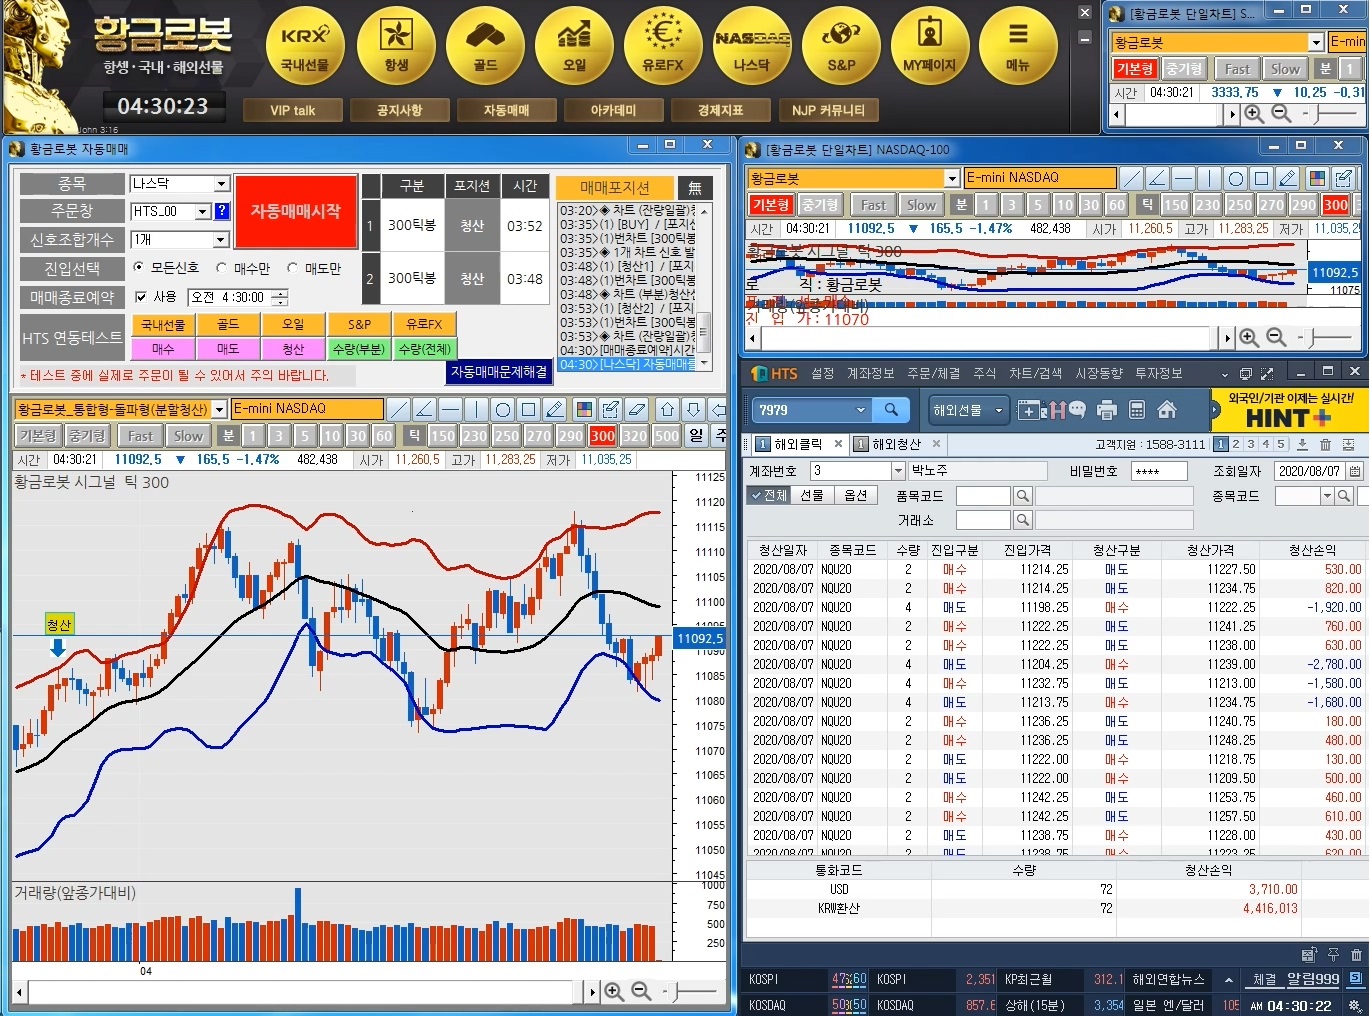1370x1016 pixels.
Task: Click eraser icon in main chart toolbar
Action: [636, 409]
